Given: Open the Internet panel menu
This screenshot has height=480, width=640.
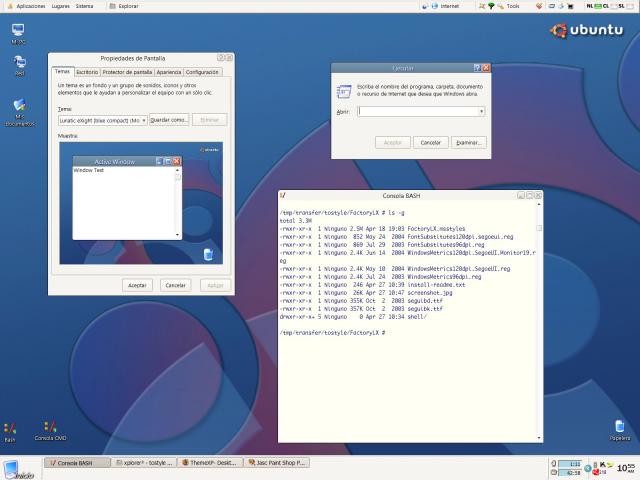Looking at the screenshot, I should coord(449,6).
